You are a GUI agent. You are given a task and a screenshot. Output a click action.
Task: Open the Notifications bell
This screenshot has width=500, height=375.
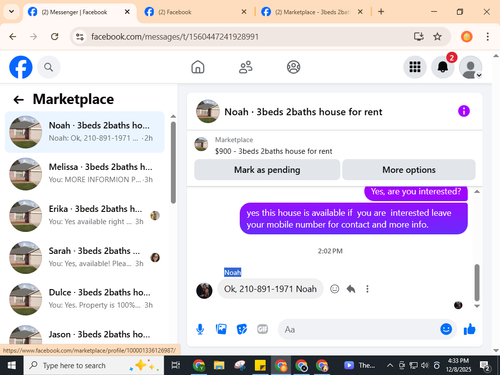coord(443,67)
